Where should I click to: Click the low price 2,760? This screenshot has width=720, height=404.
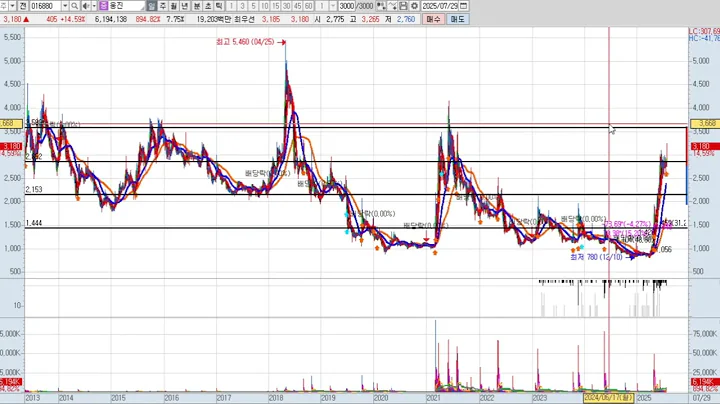tap(406, 19)
